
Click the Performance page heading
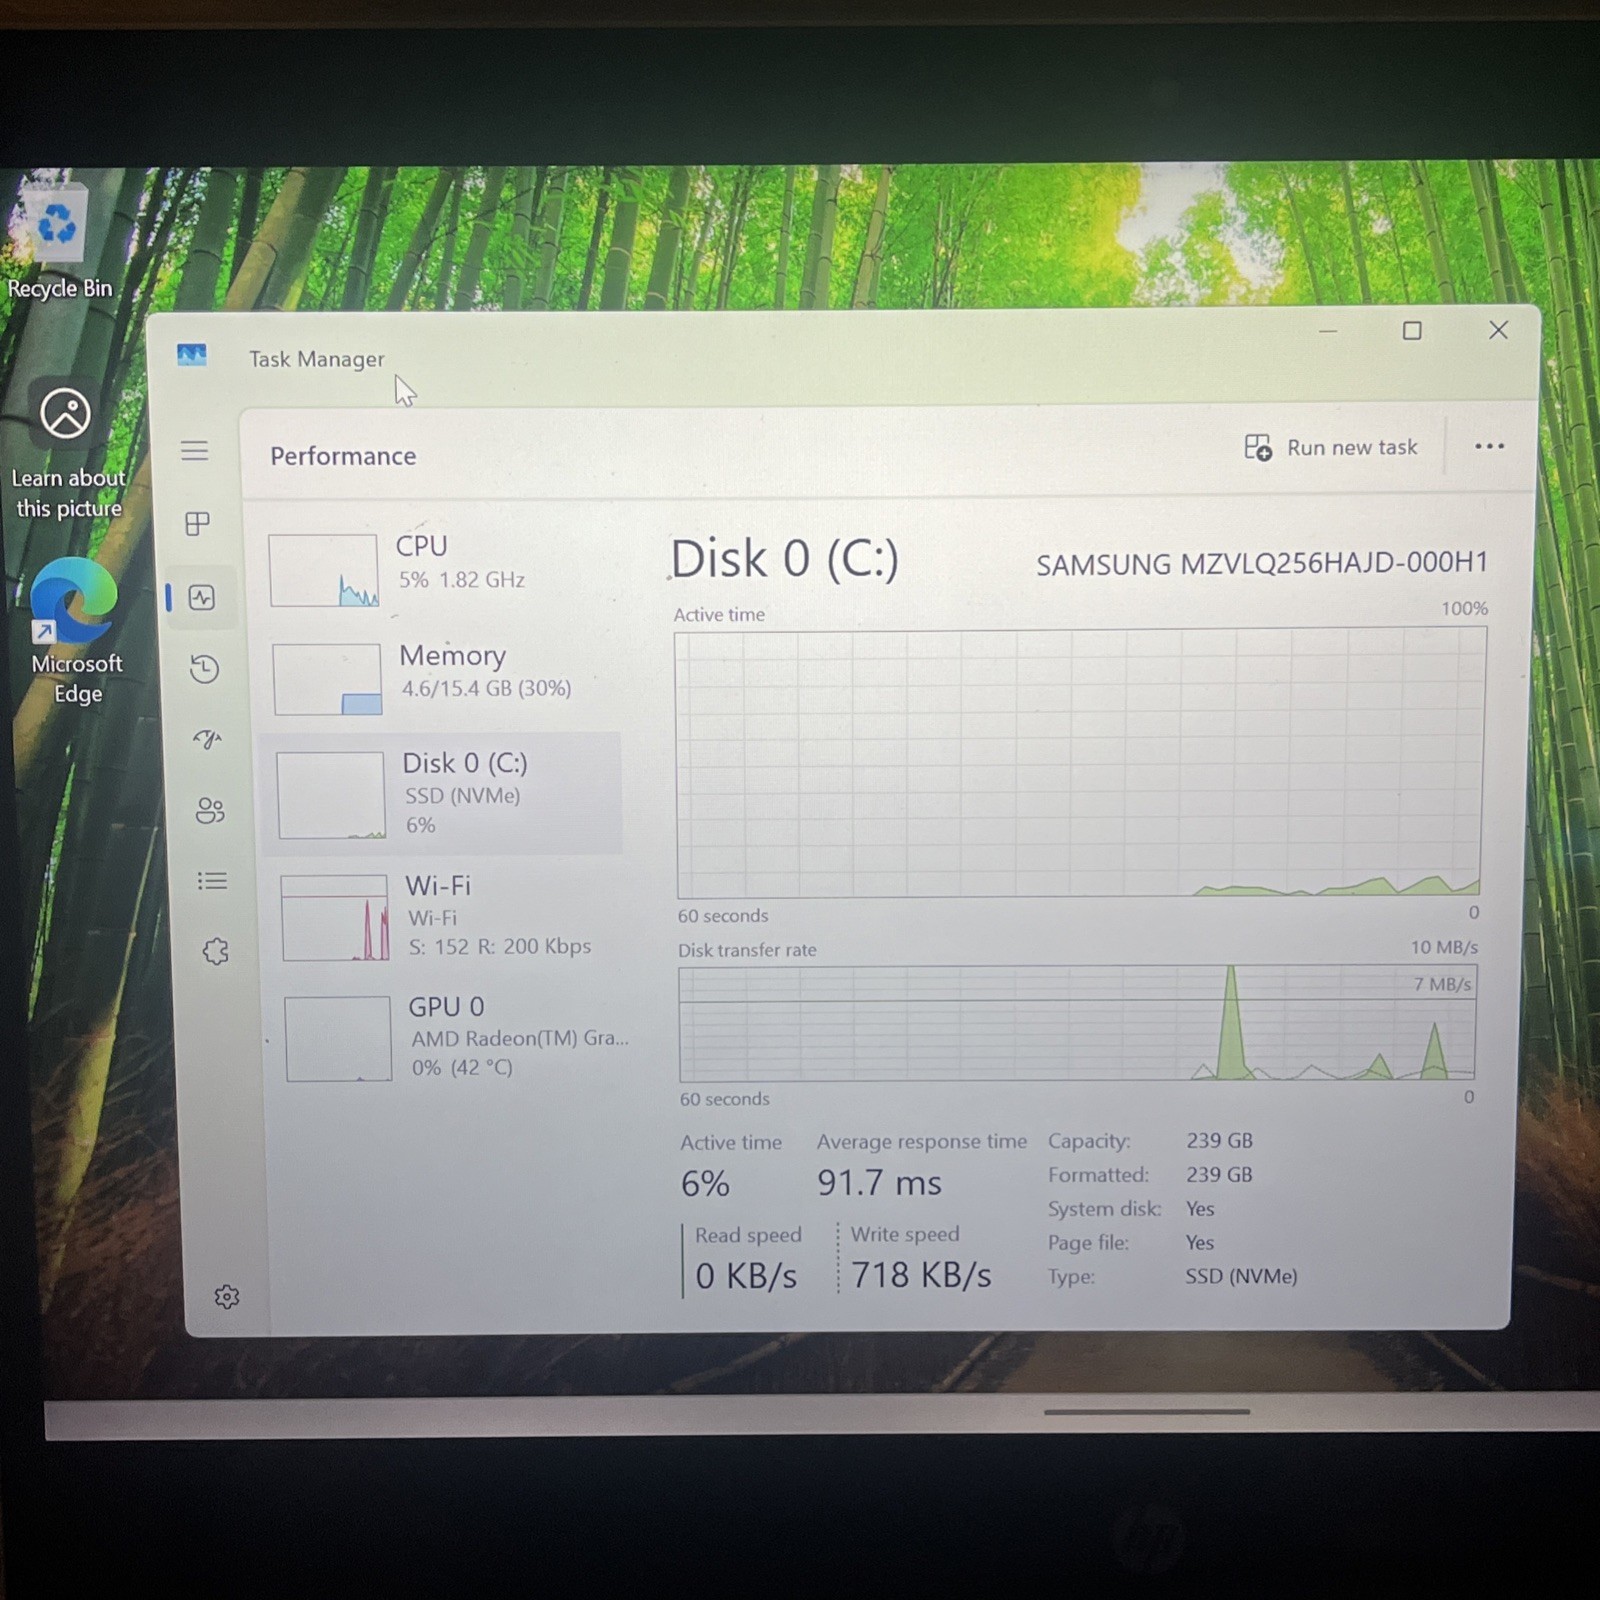[x=343, y=456]
